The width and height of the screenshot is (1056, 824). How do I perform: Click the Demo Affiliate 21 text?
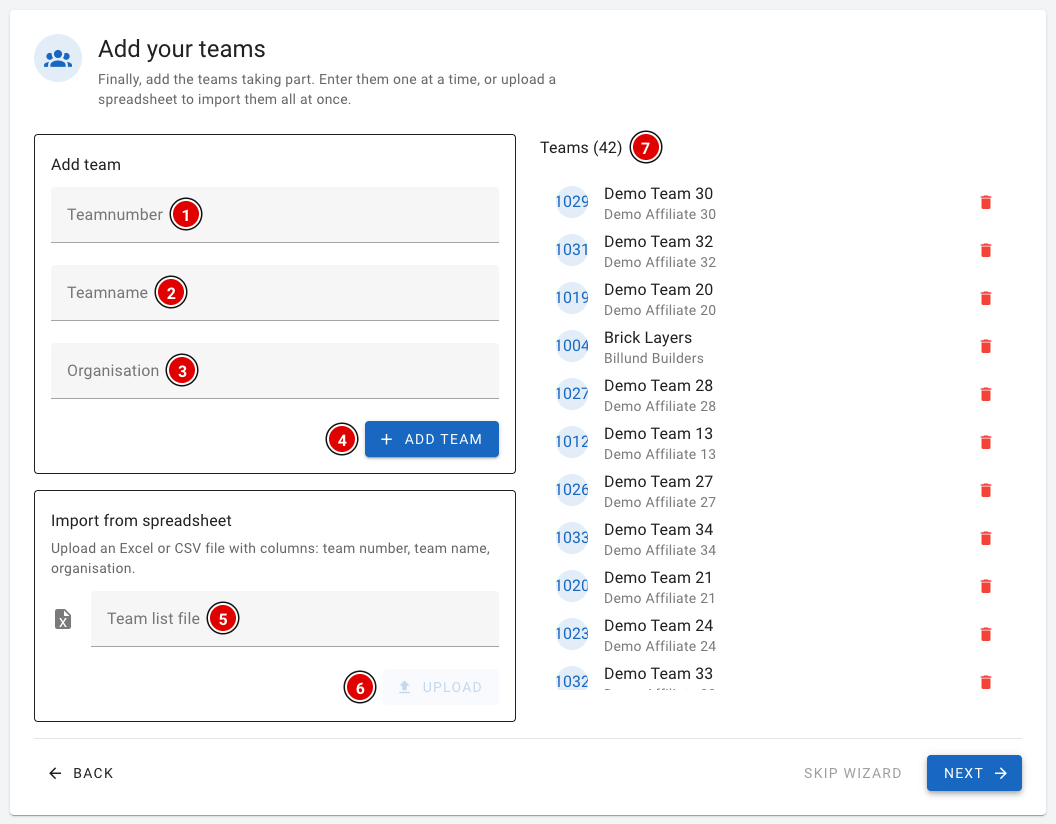click(659, 598)
